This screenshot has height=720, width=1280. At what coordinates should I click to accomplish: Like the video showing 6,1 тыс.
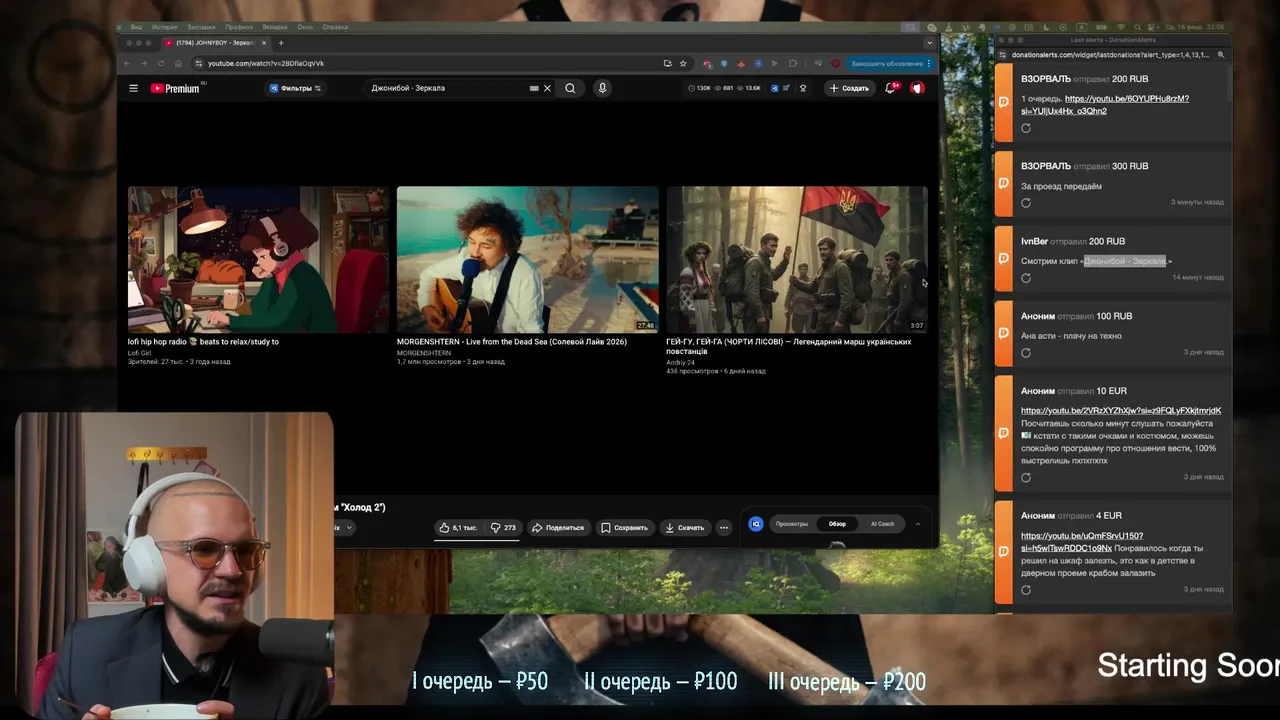click(x=457, y=527)
